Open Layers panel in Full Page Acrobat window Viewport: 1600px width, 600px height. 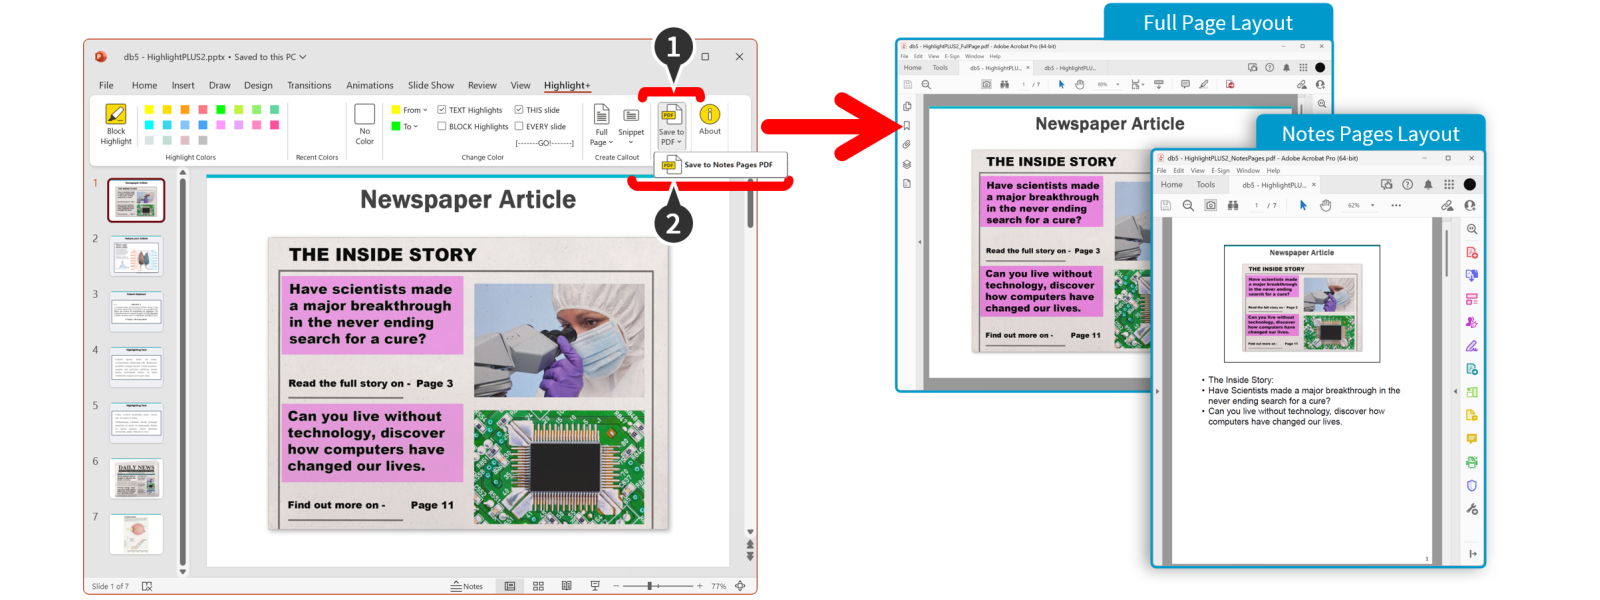[907, 164]
